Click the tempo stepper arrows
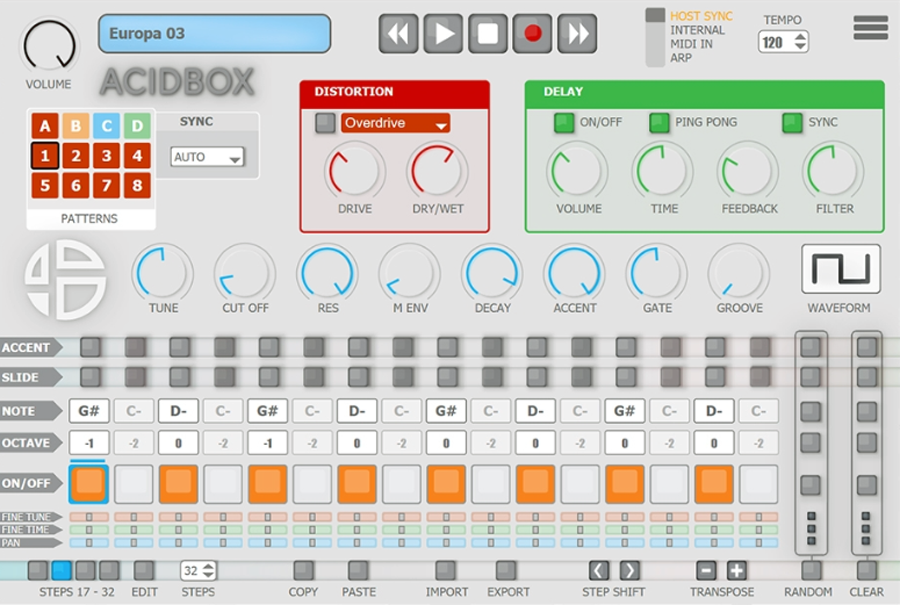900x605 pixels. [x=800, y=41]
